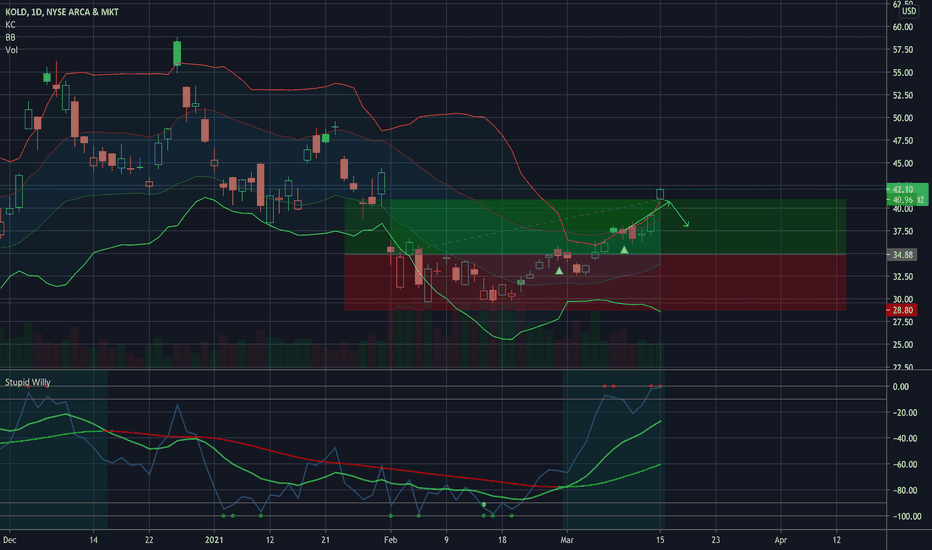The width and height of the screenshot is (932, 550).
Task: Open the USD currency selector
Action: coord(909,11)
